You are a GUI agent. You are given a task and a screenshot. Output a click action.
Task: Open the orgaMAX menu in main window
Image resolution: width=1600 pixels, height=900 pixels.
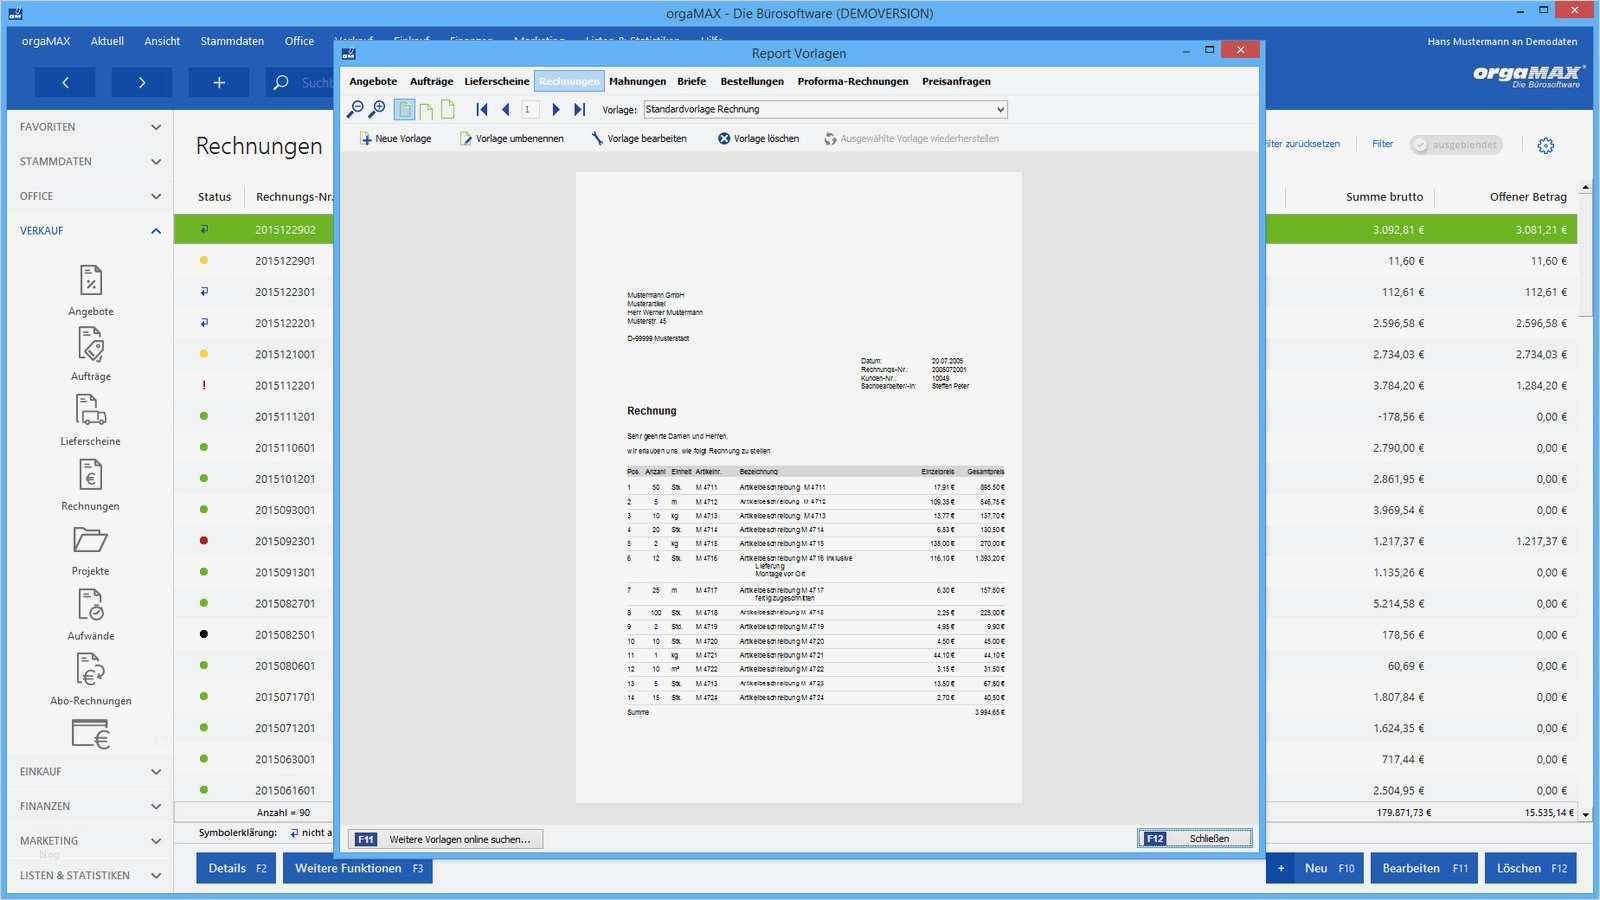pos(46,41)
